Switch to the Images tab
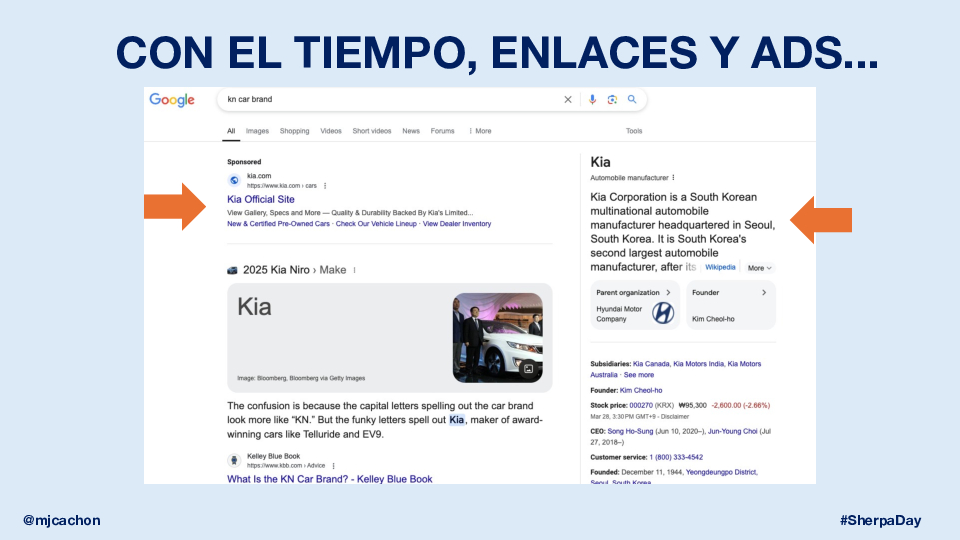The width and height of the screenshot is (960, 540). [x=257, y=131]
